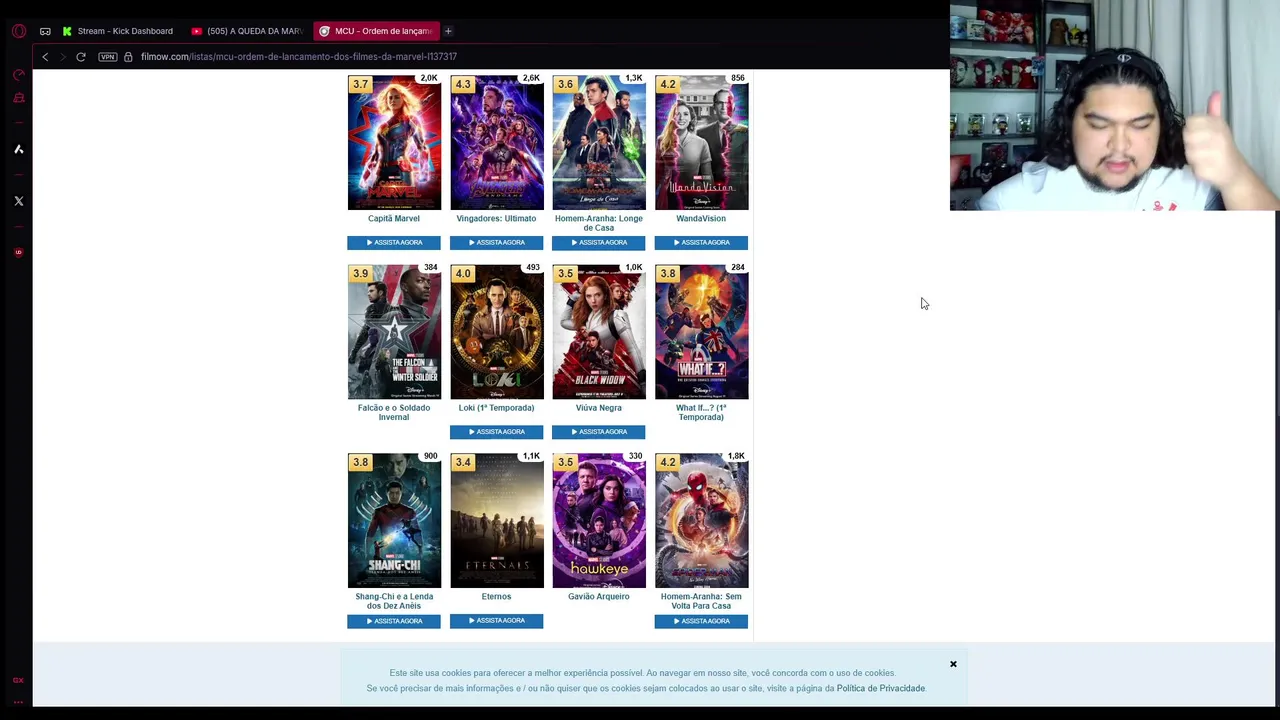1280x720 pixels.
Task: Open Shang-Chi e a Lenda dos Dez Anéis link
Action: [x=394, y=601]
